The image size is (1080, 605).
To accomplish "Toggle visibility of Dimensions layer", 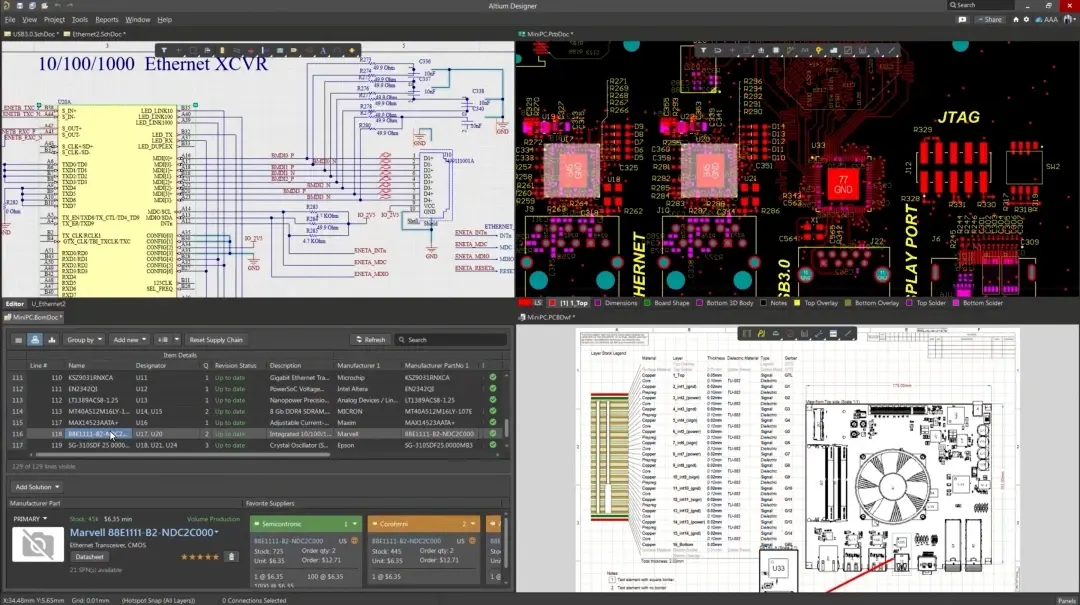I will tap(598, 303).
